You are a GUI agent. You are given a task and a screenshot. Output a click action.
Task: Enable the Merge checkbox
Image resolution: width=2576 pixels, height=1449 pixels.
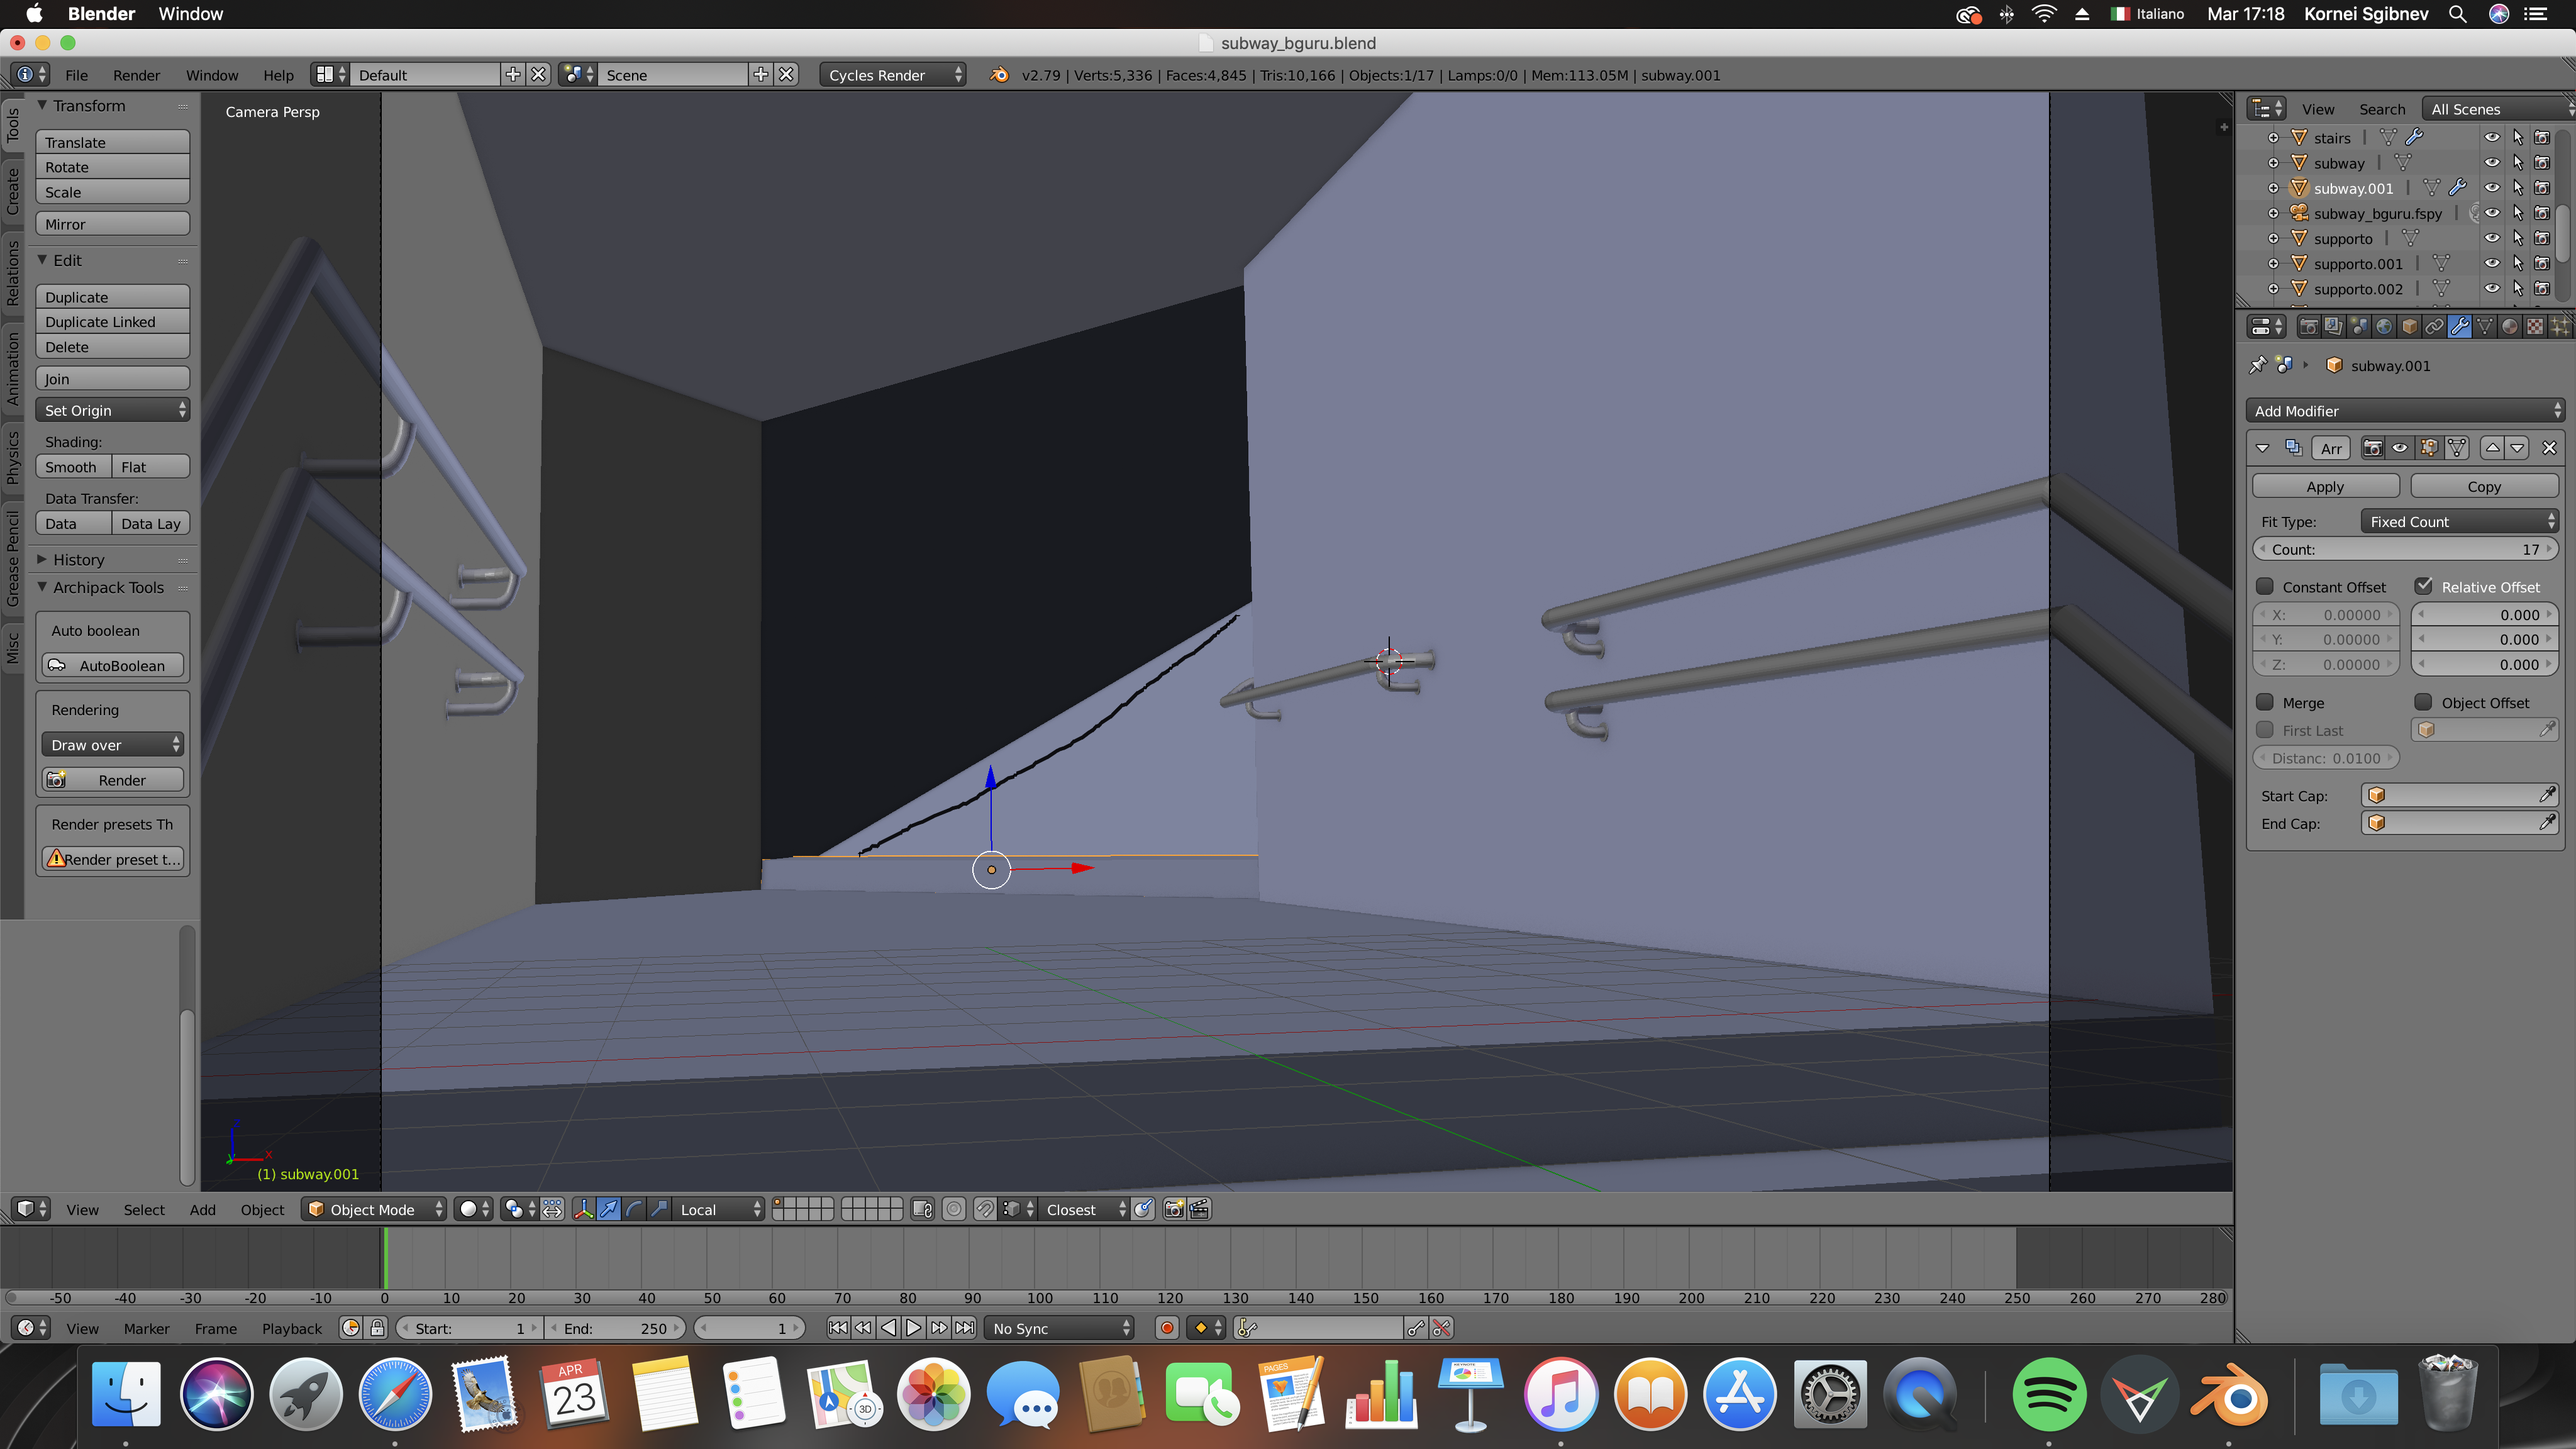pos(2266,703)
